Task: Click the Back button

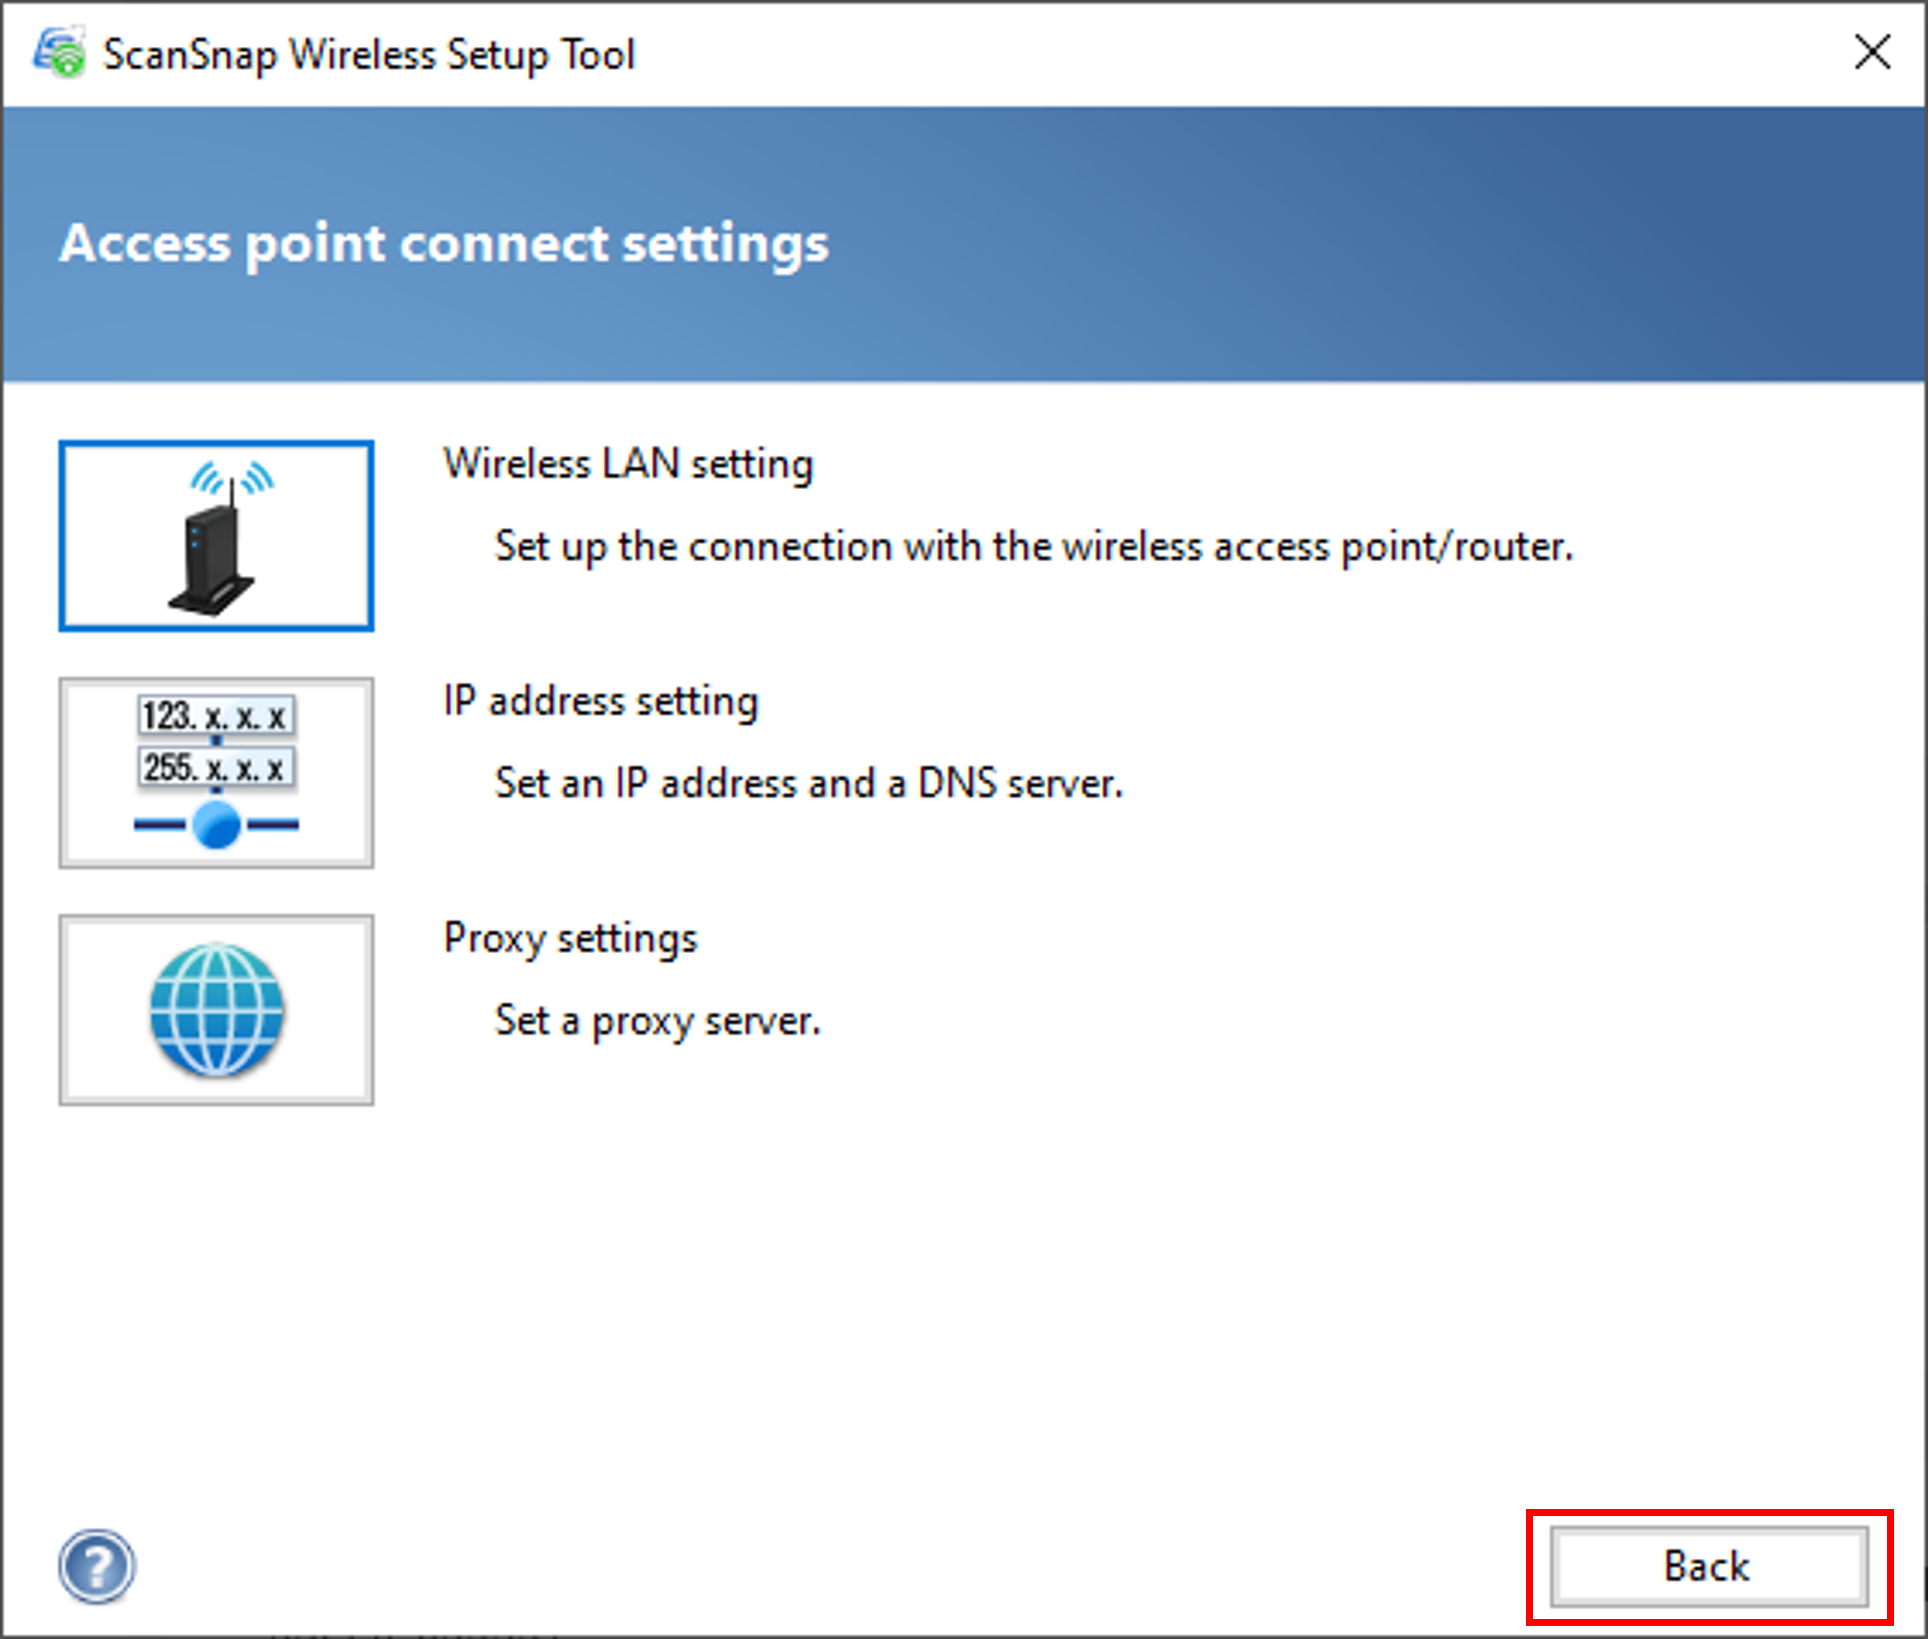Action: 1708,1566
